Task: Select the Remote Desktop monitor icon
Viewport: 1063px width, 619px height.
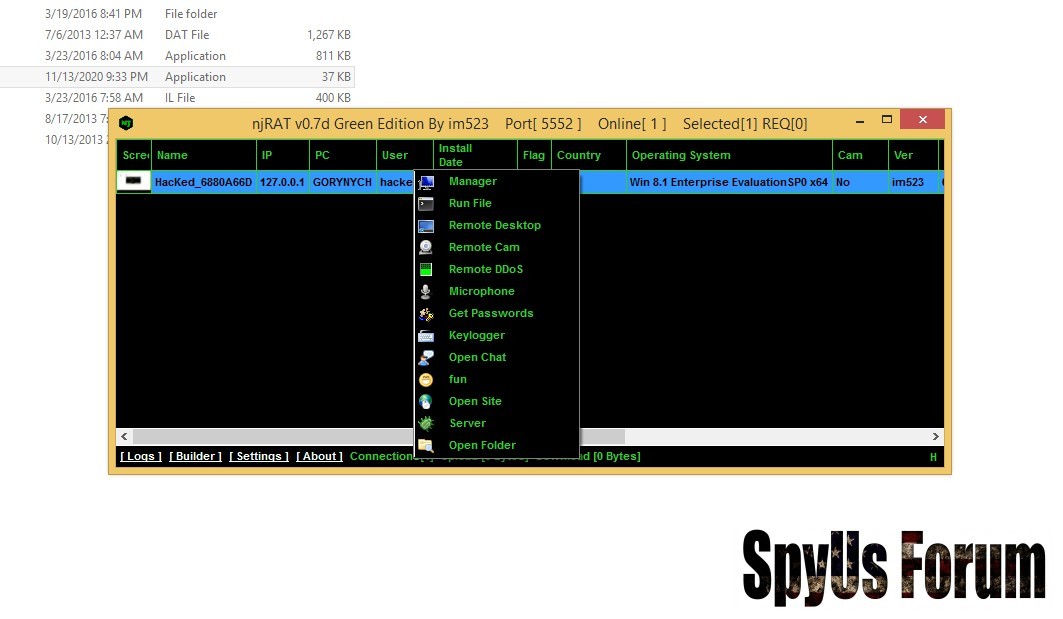Action: click(426, 226)
